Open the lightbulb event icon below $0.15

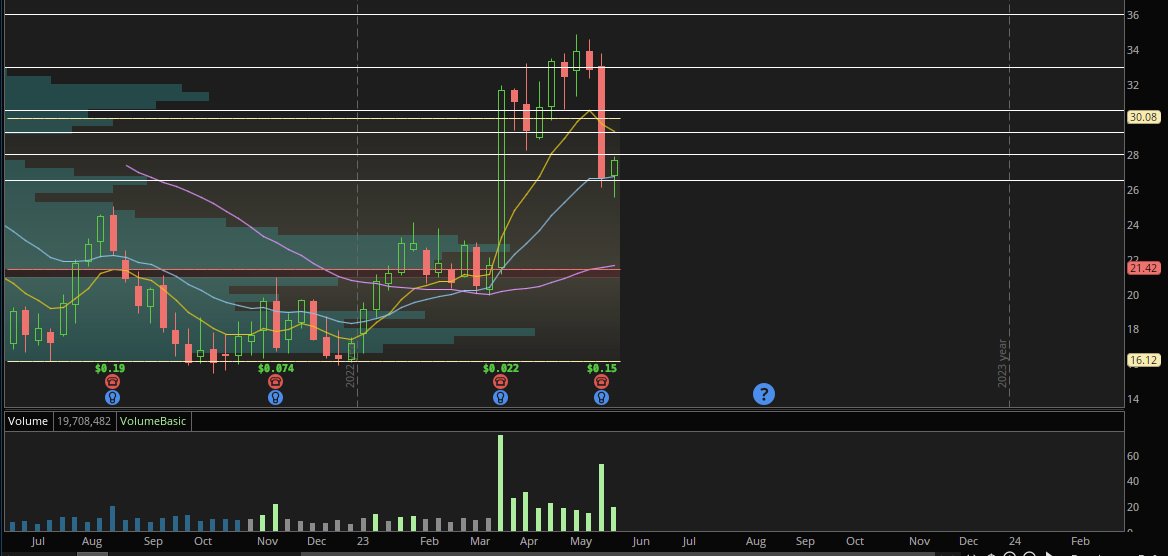point(601,397)
